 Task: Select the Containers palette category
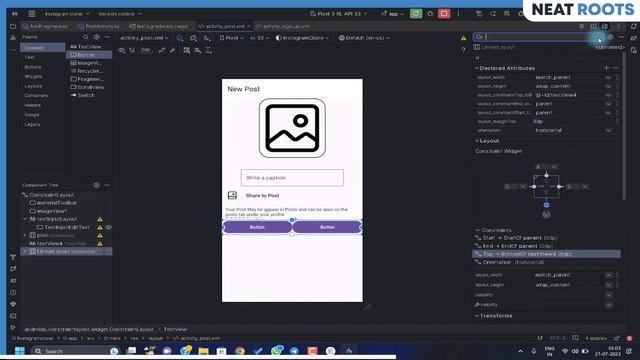click(x=36, y=96)
